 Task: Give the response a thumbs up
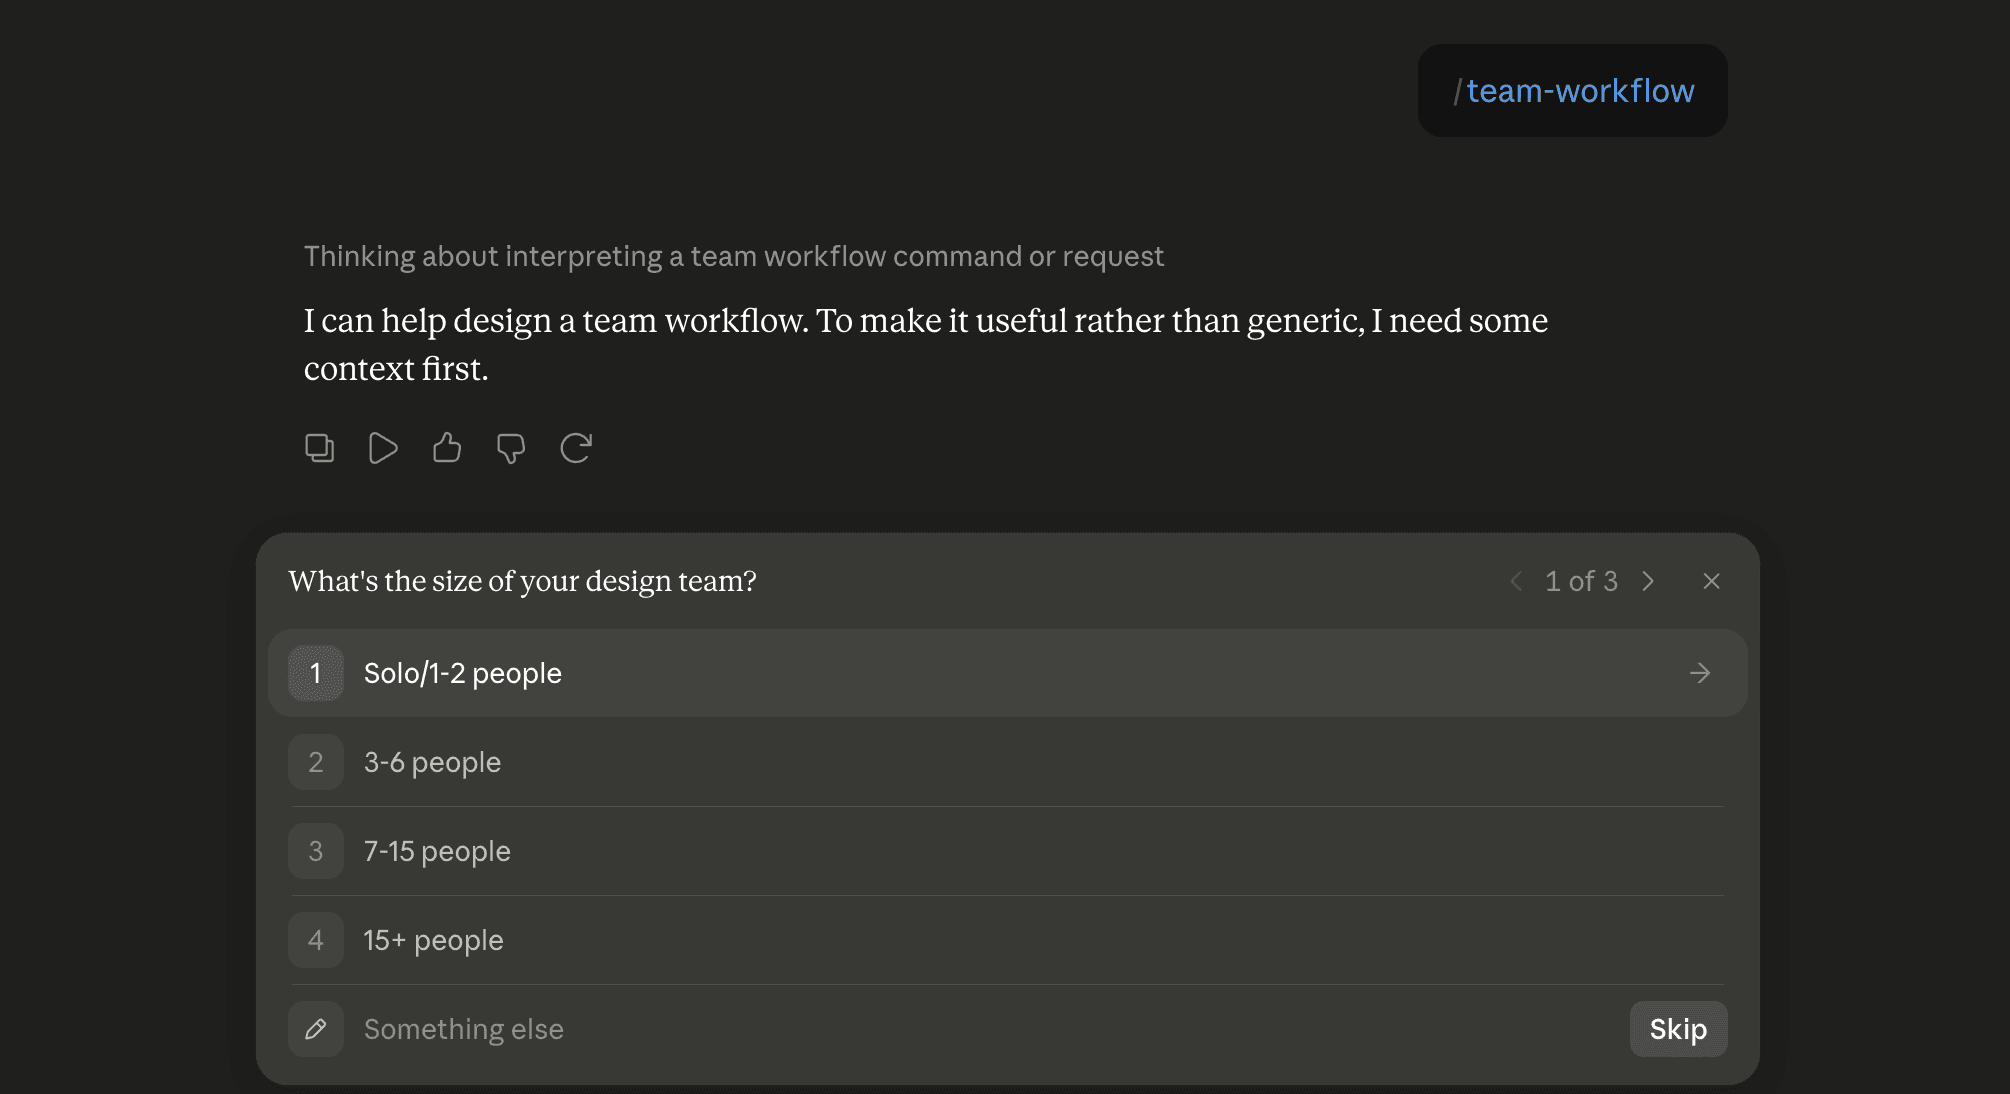coord(447,447)
